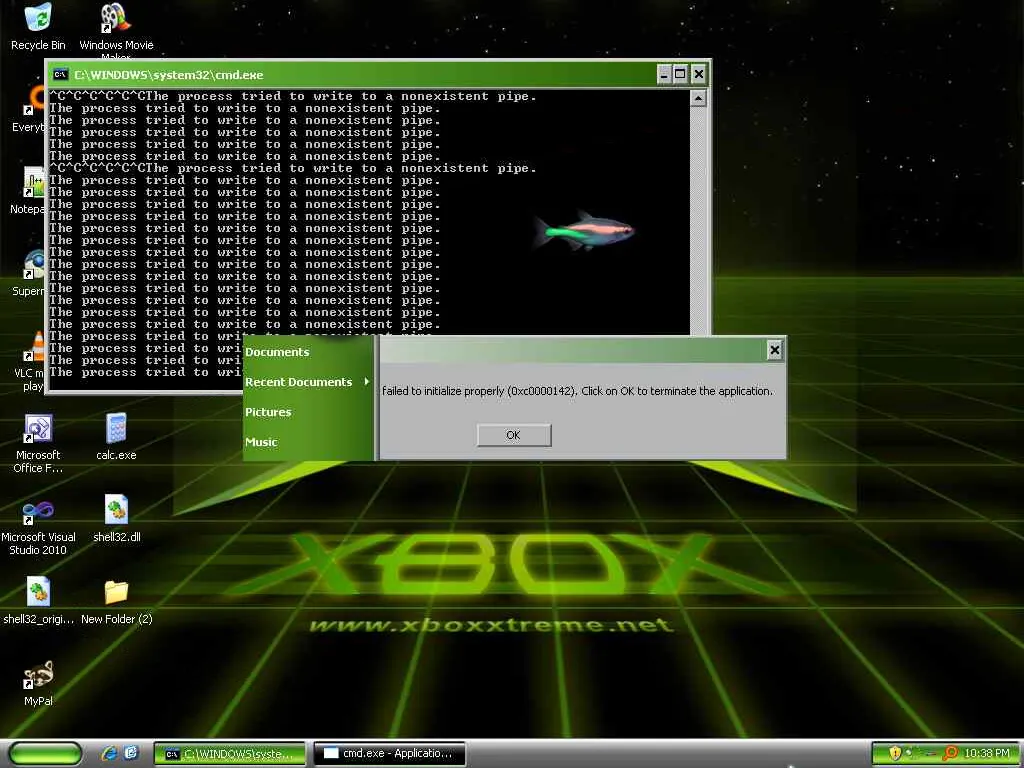Switch to C:\WINDOWS\syste... taskbar button
1024x768 pixels.
click(x=229, y=754)
